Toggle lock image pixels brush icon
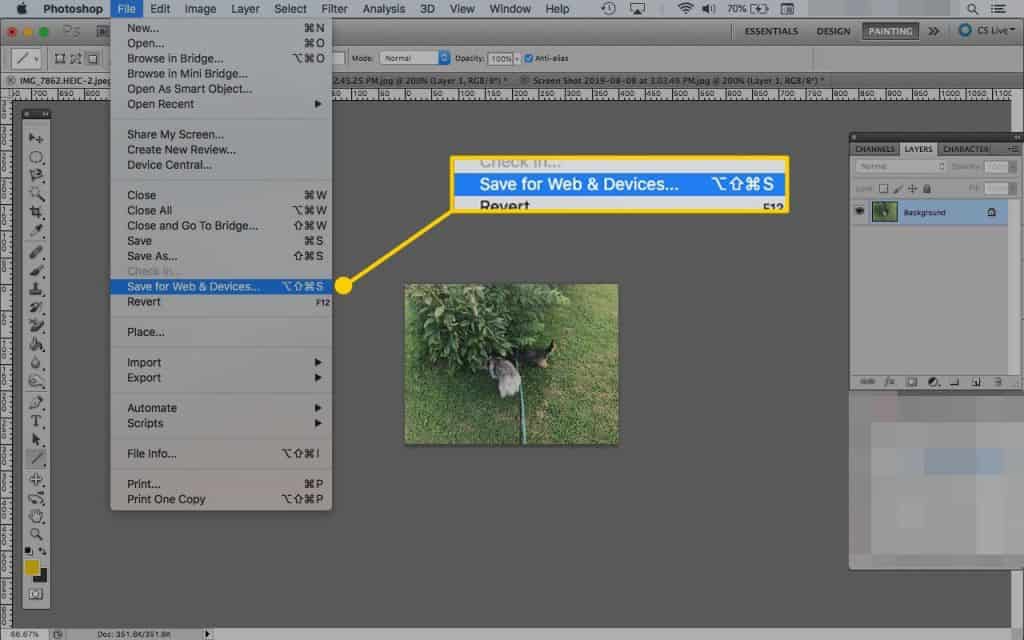This screenshot has width=1024, height=640. [898, 189]
